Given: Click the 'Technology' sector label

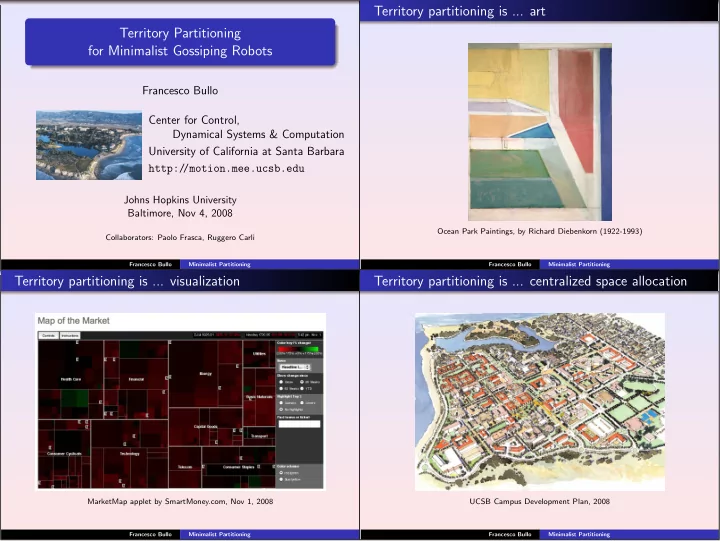Looking at the screenshot, I should (129, 454).
